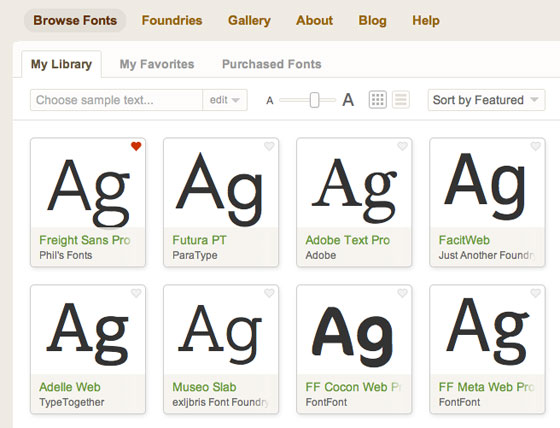Open the Gallery navigation item
Viewport: 560px width, 428px height.
click(249, 20)
